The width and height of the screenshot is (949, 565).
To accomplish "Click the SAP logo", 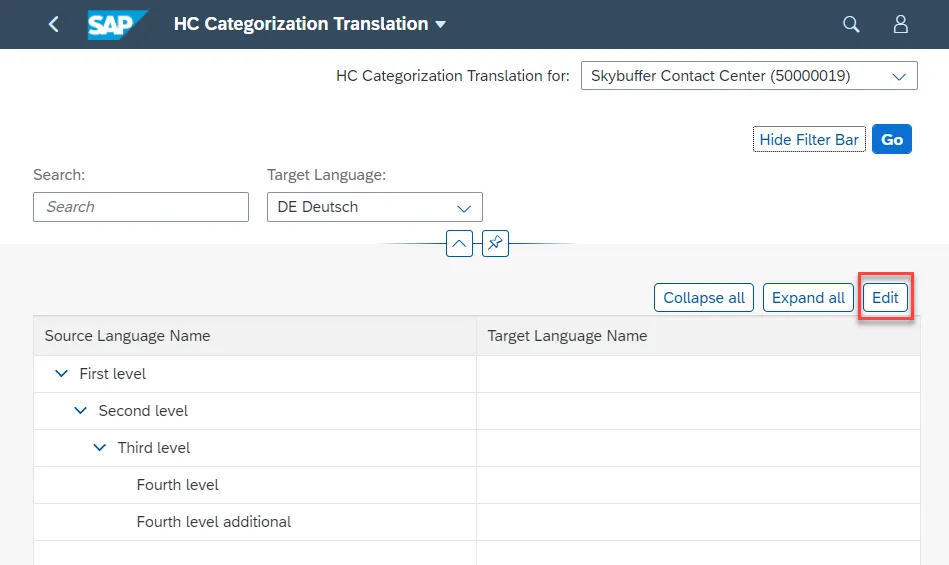I will pyautogui.click(x=117, y=25).
